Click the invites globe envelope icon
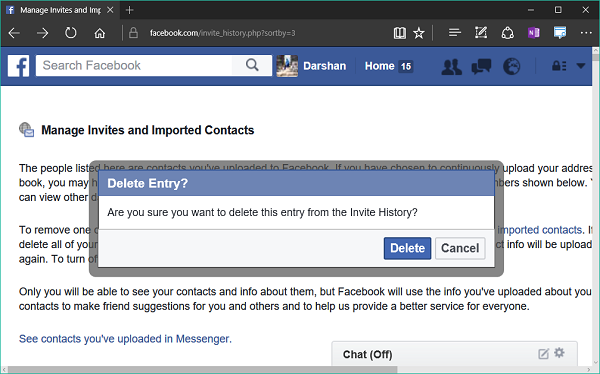Screen dimensions: 600x374 (x=27, y=130)
